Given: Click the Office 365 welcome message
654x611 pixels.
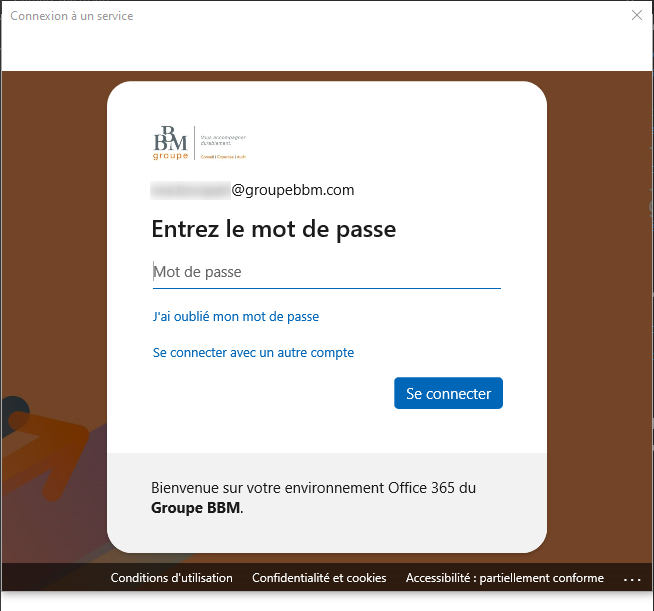Looking at the screenshot, I should 313,488.
